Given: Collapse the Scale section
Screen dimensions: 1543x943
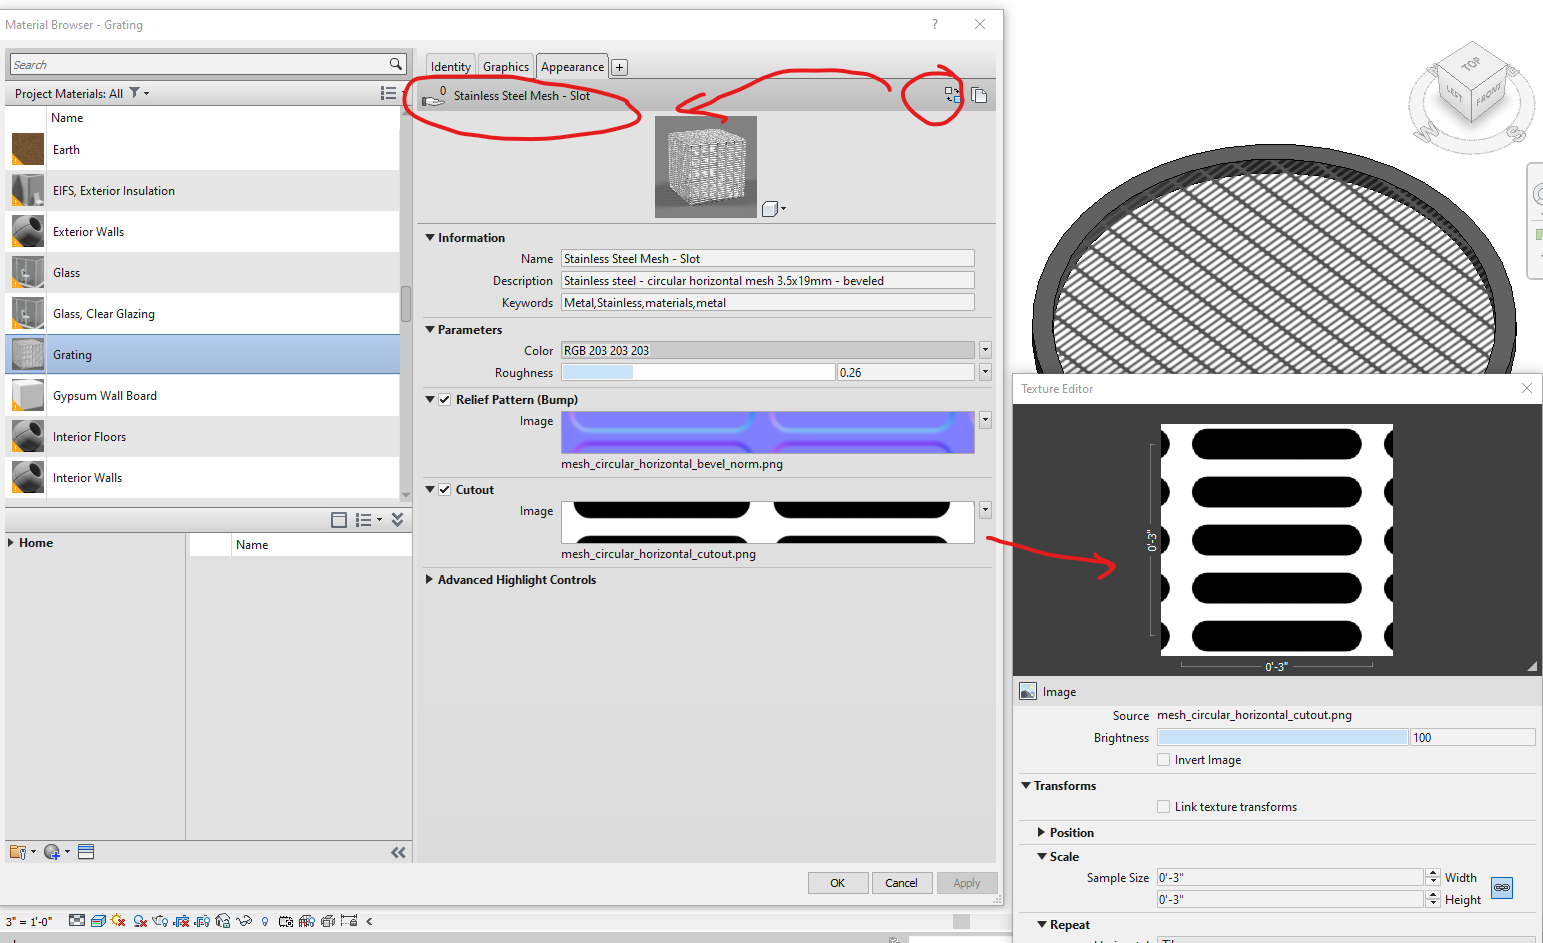Looking at the screenshot, I should tap(1042, 856).
